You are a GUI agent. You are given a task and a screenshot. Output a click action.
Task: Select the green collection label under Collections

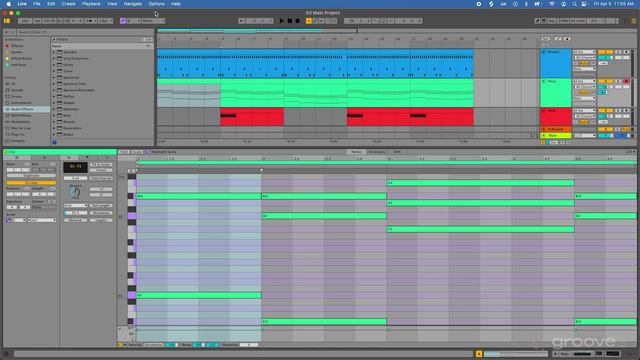point(18,65)
